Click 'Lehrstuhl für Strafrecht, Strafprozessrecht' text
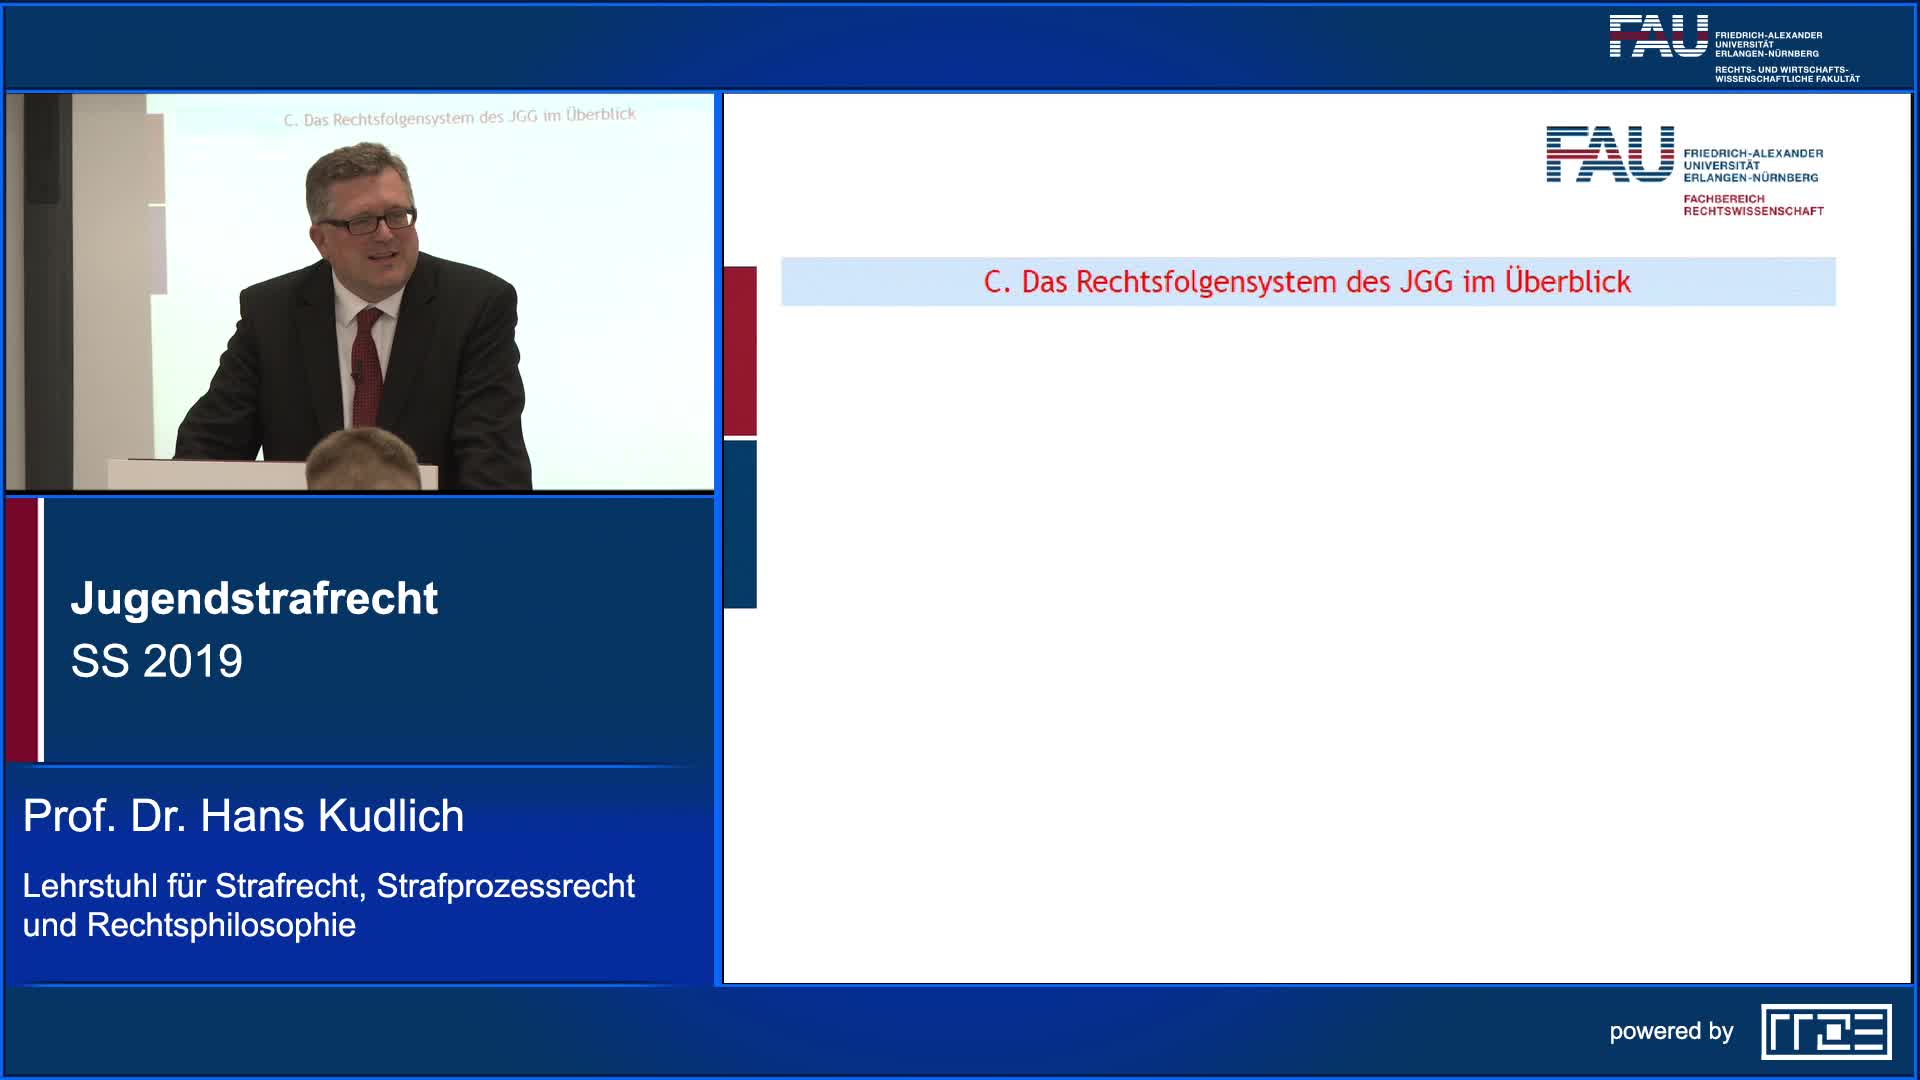The height and width of the screenshot is (1080, 1920). tap(328, 886)
